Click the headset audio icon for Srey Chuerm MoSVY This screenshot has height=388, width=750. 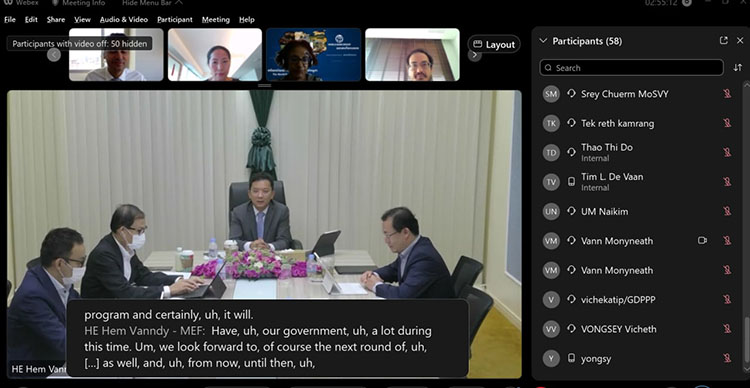(571, 94)
